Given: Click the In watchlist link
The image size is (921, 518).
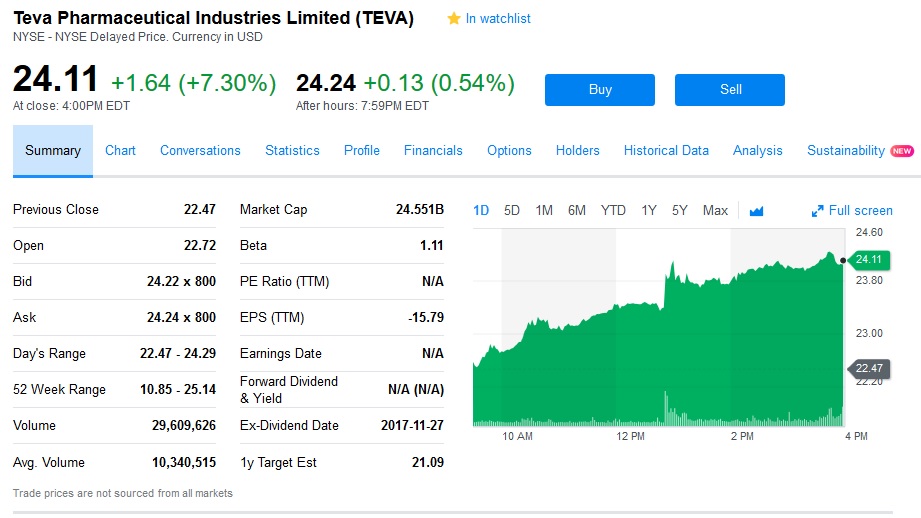Looking at the screenshot, I should 498,19.
